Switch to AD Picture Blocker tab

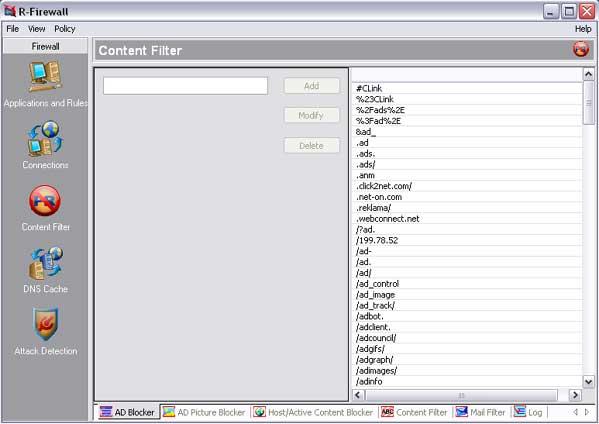click(204, 413)
